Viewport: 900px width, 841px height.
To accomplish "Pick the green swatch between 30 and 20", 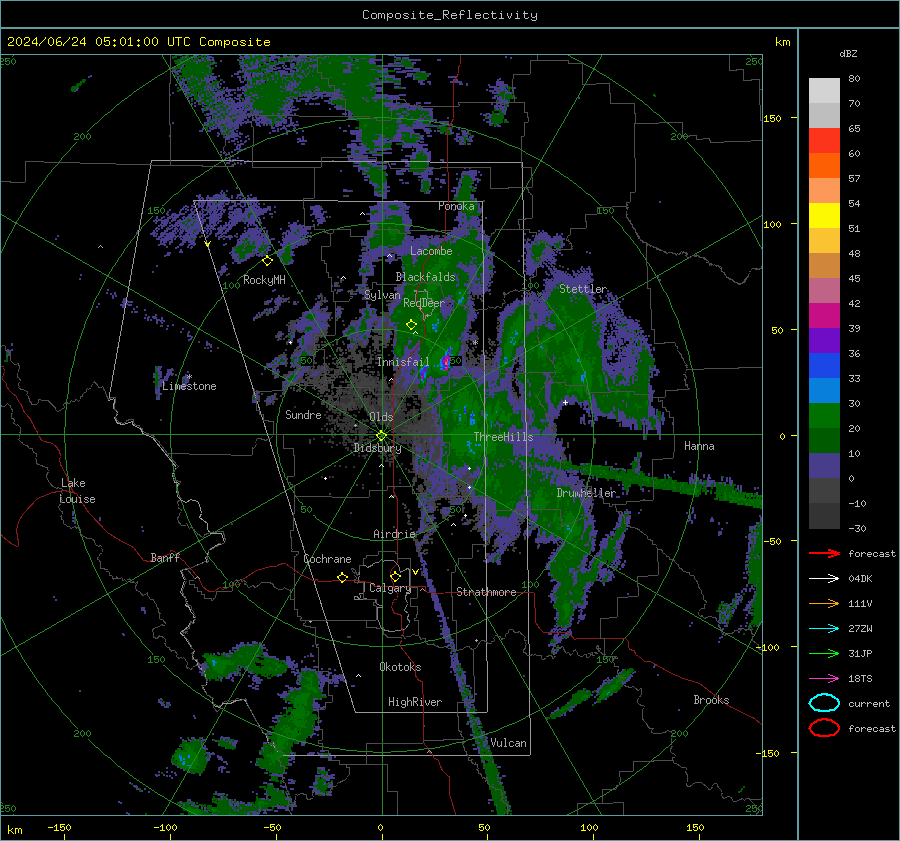I will point(824,416).
